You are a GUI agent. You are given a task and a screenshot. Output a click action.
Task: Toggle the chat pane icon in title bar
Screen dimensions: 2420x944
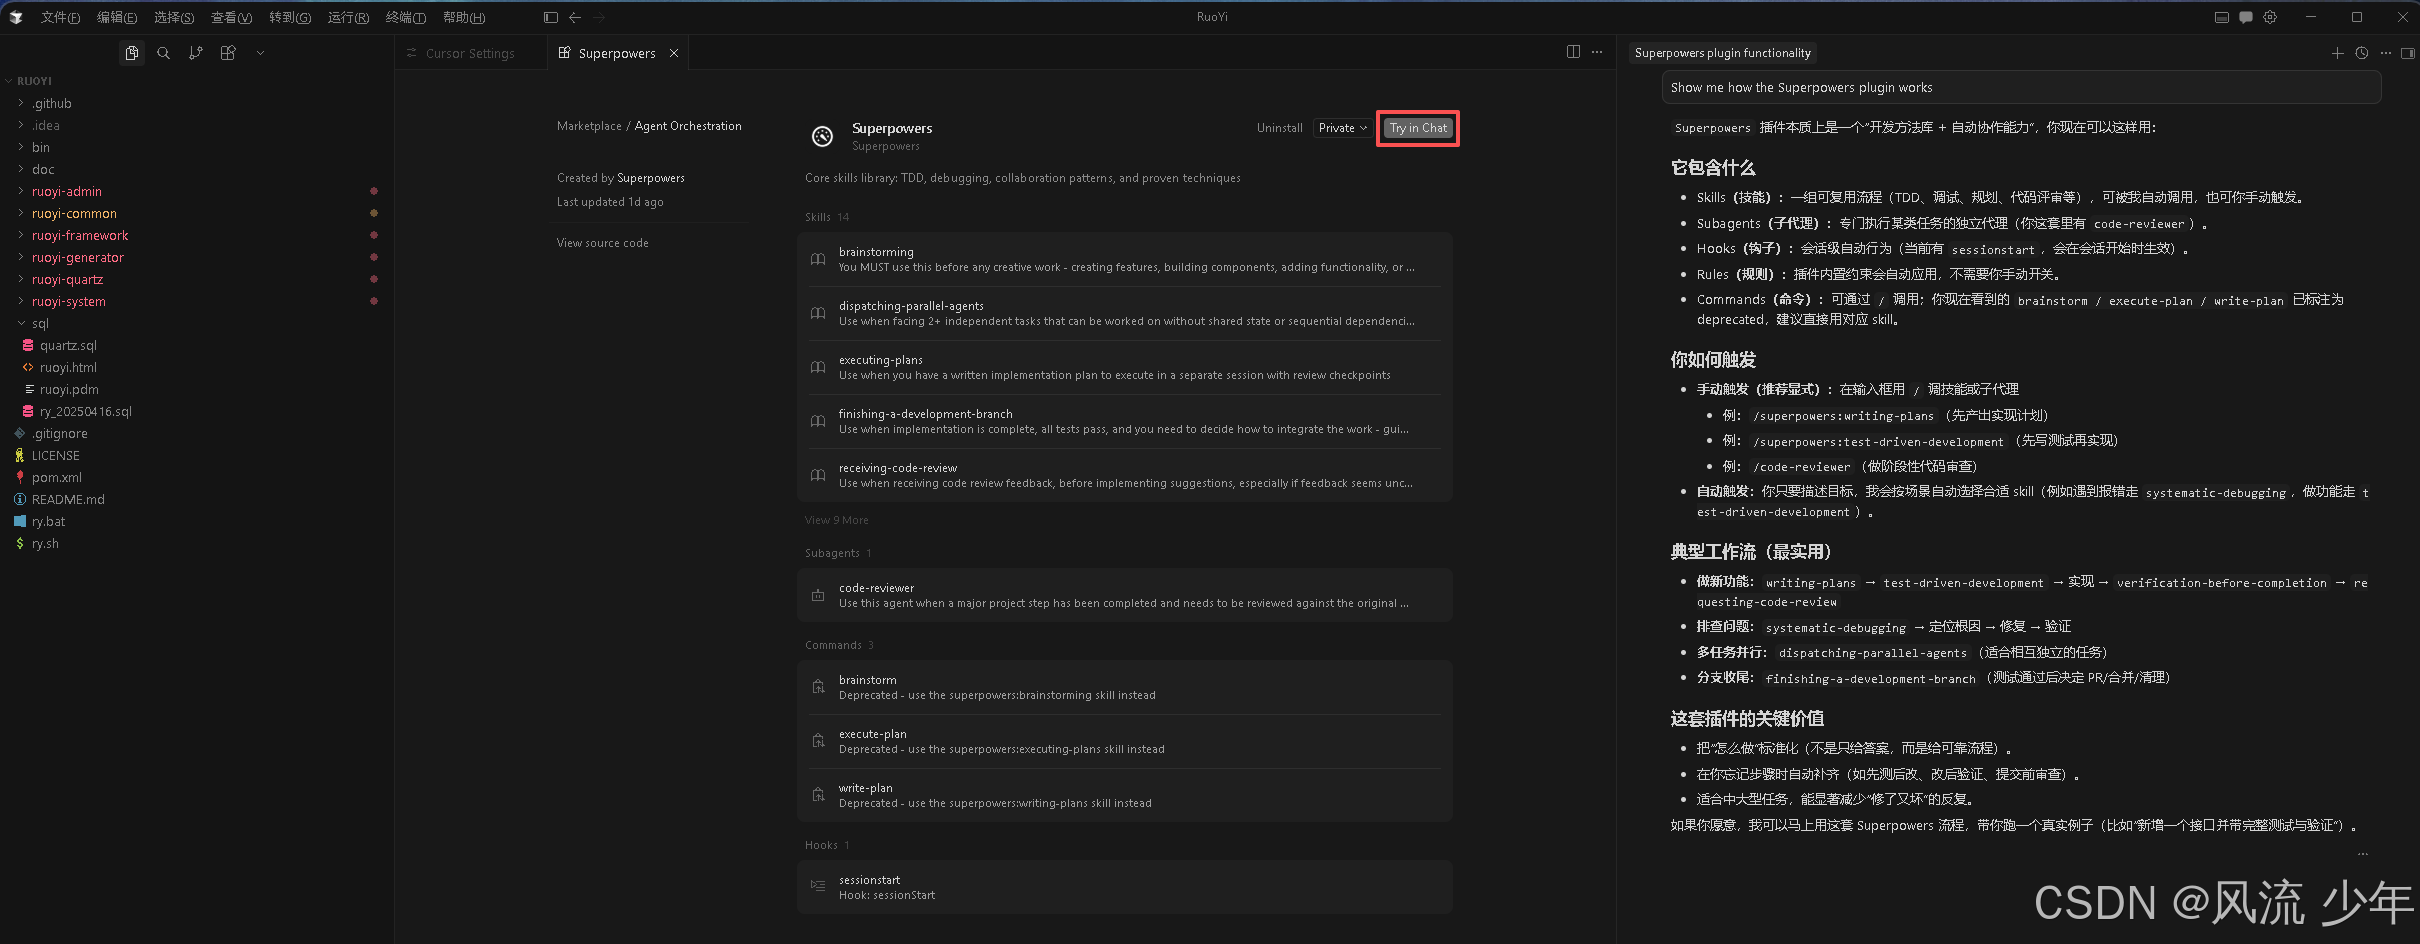(2246, 17)
